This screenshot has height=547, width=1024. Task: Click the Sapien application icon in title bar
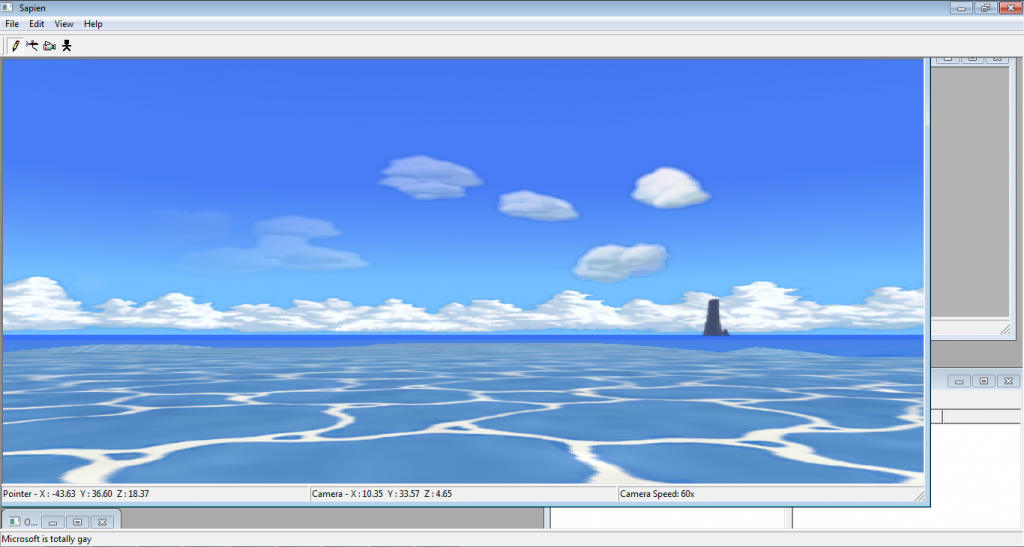point(7,8)
